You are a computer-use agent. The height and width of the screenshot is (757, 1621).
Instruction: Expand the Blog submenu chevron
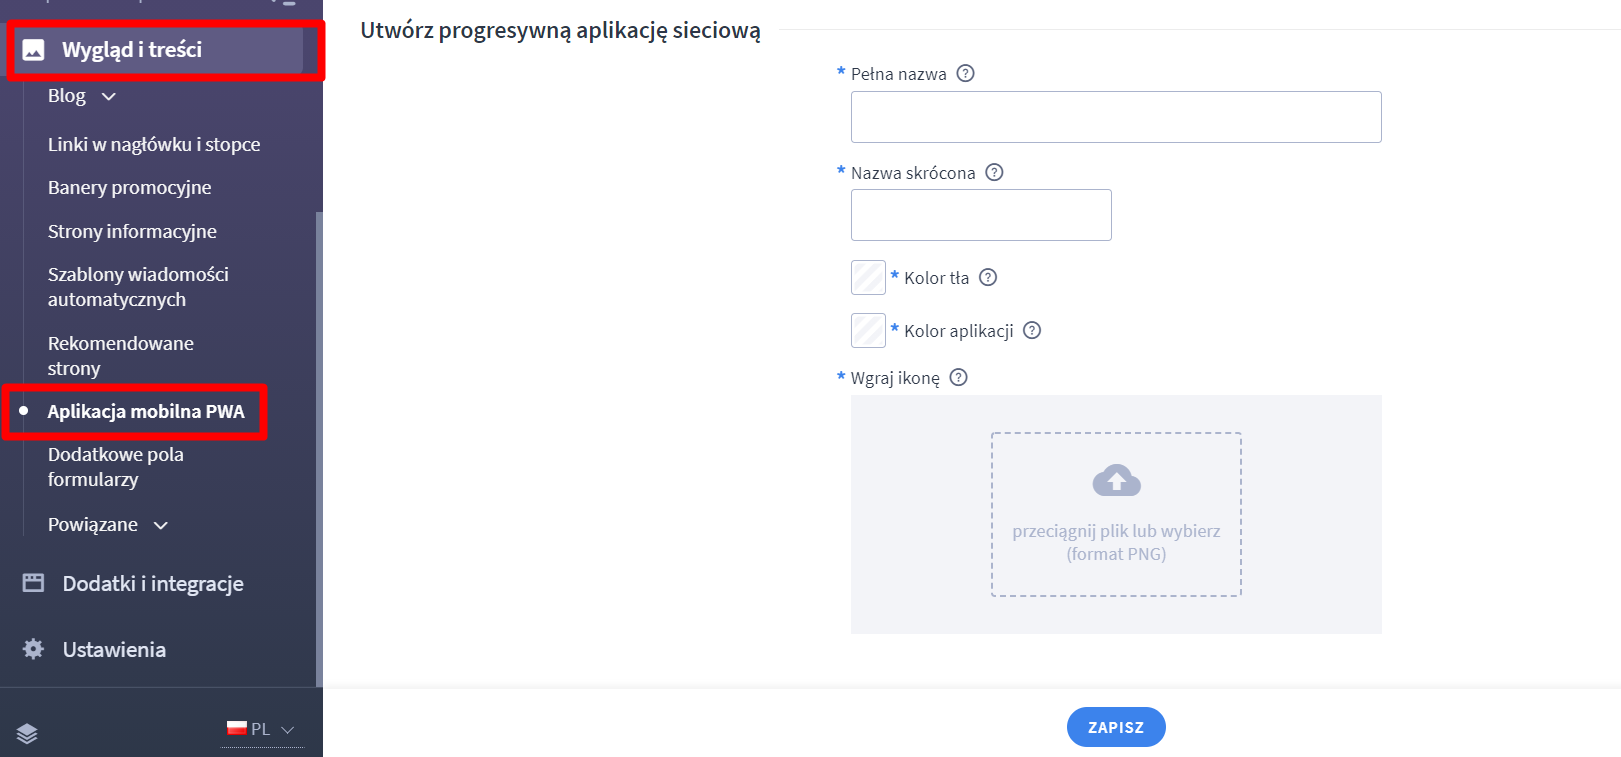(109, 96)
